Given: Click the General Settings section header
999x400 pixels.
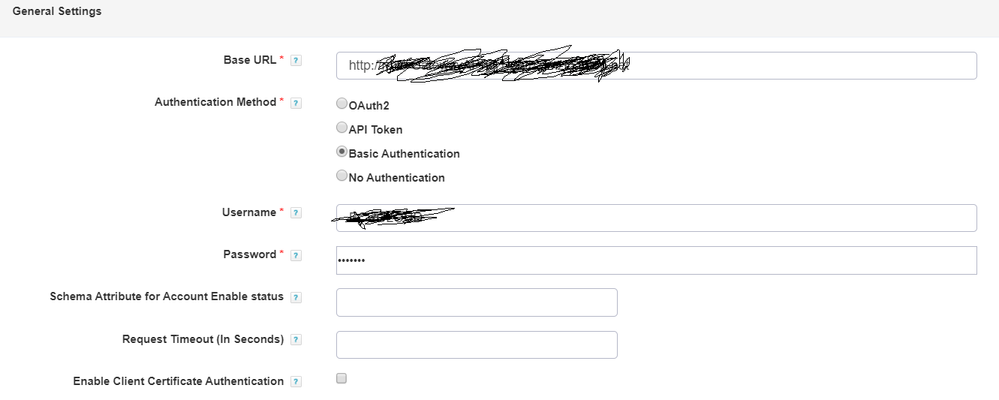Looking at the screenshot, I should [x=56, y=12].
